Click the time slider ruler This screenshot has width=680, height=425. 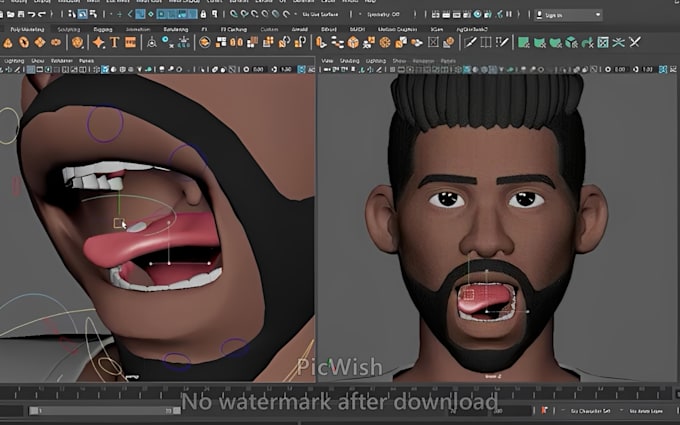tap(338, 392)
